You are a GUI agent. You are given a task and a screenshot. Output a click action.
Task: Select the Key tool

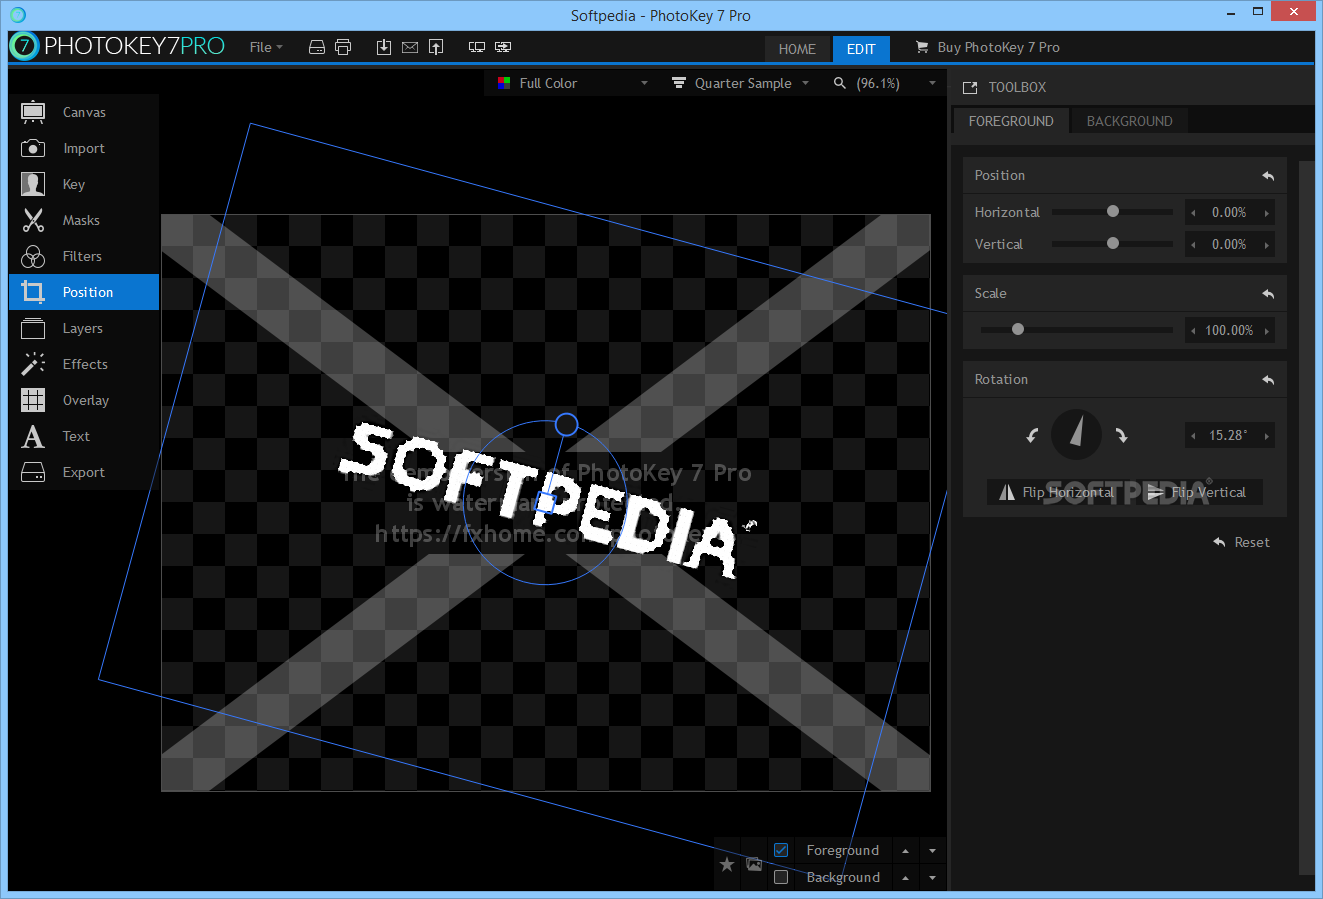[x=84, y=184]
